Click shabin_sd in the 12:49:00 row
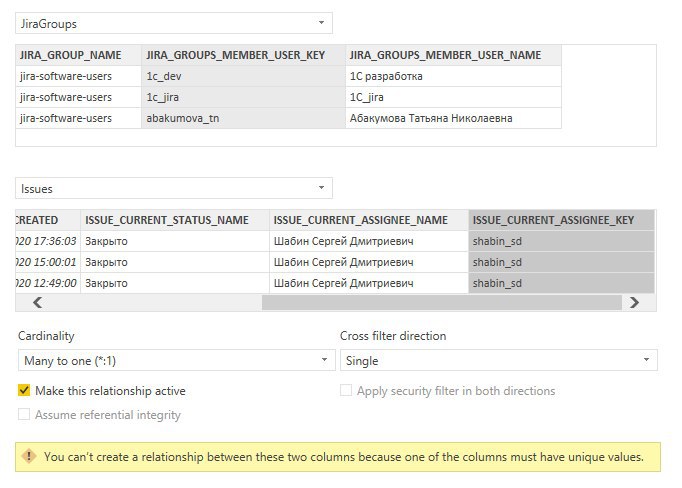 pos(561,283)
